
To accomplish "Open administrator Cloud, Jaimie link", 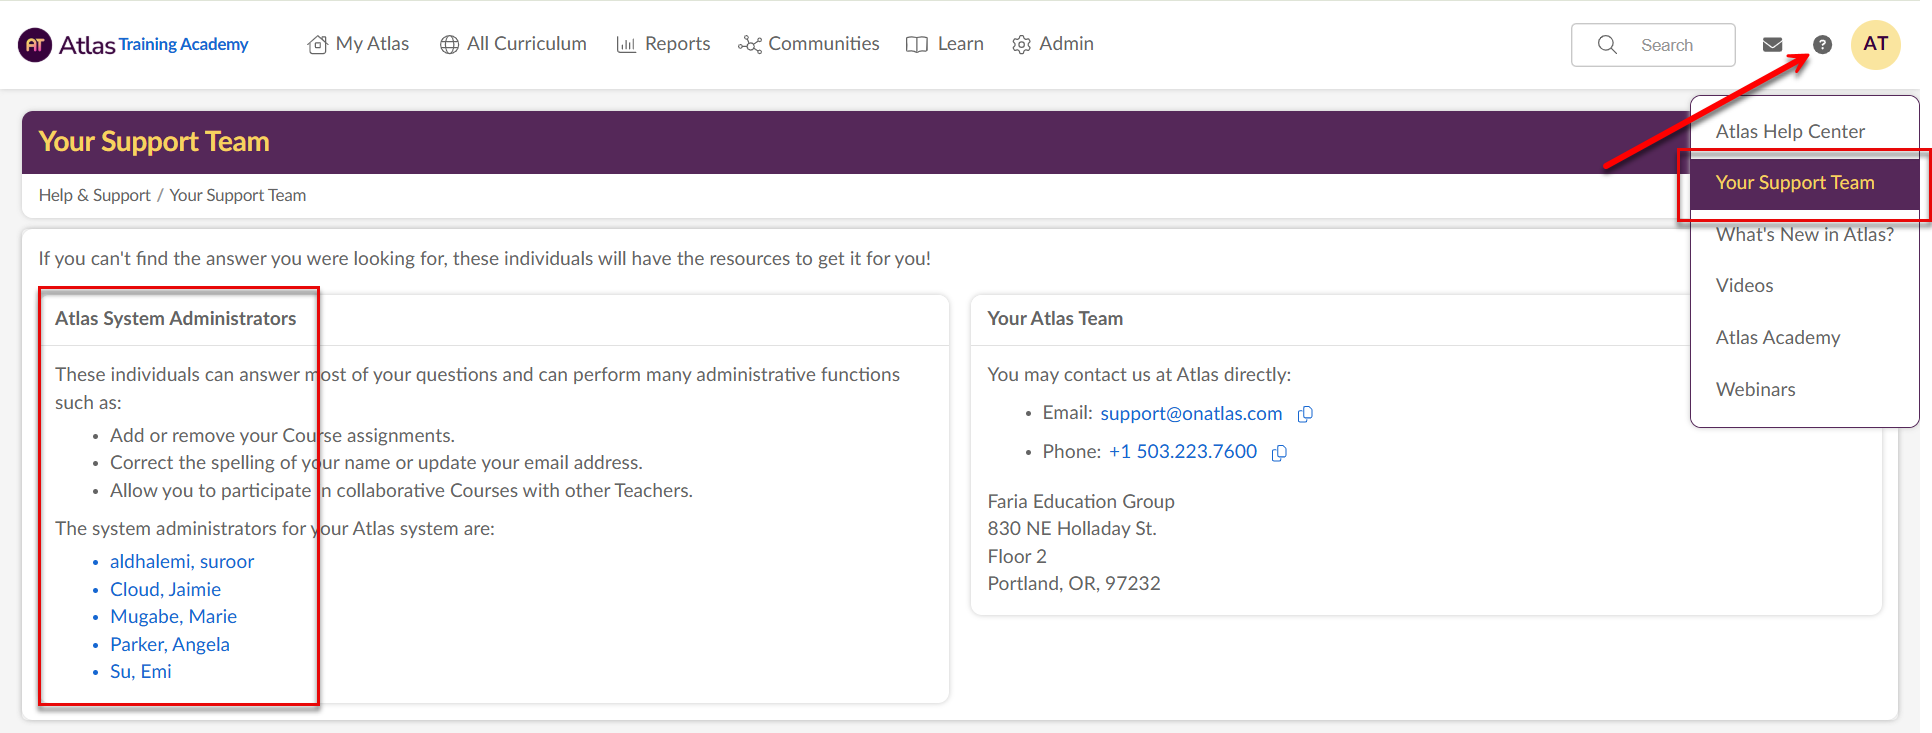I will point(165,590).
